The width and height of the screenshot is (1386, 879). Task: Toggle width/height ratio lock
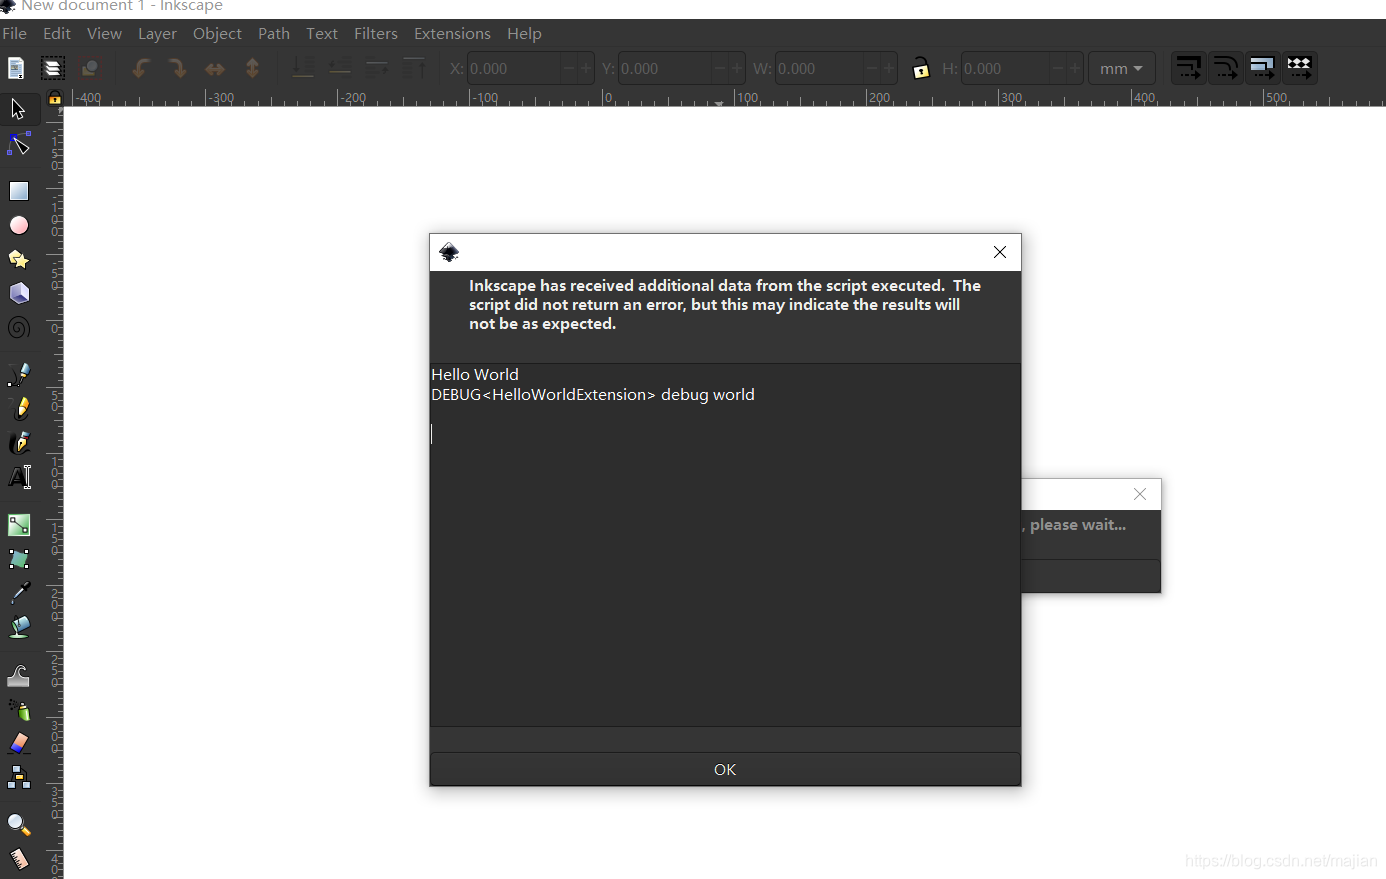[x=921, y=68]
